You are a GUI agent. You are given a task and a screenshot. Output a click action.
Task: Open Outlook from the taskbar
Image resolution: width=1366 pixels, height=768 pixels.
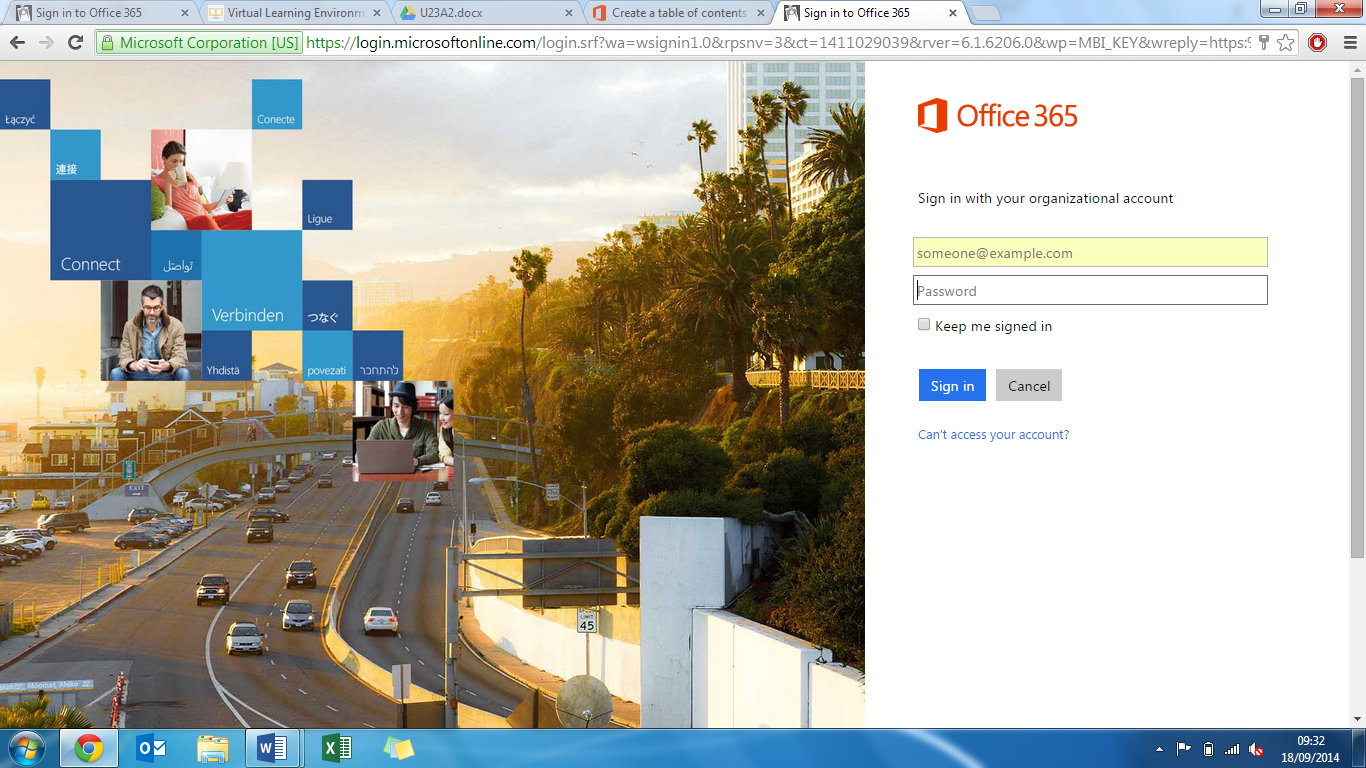[x=152, y=748]
